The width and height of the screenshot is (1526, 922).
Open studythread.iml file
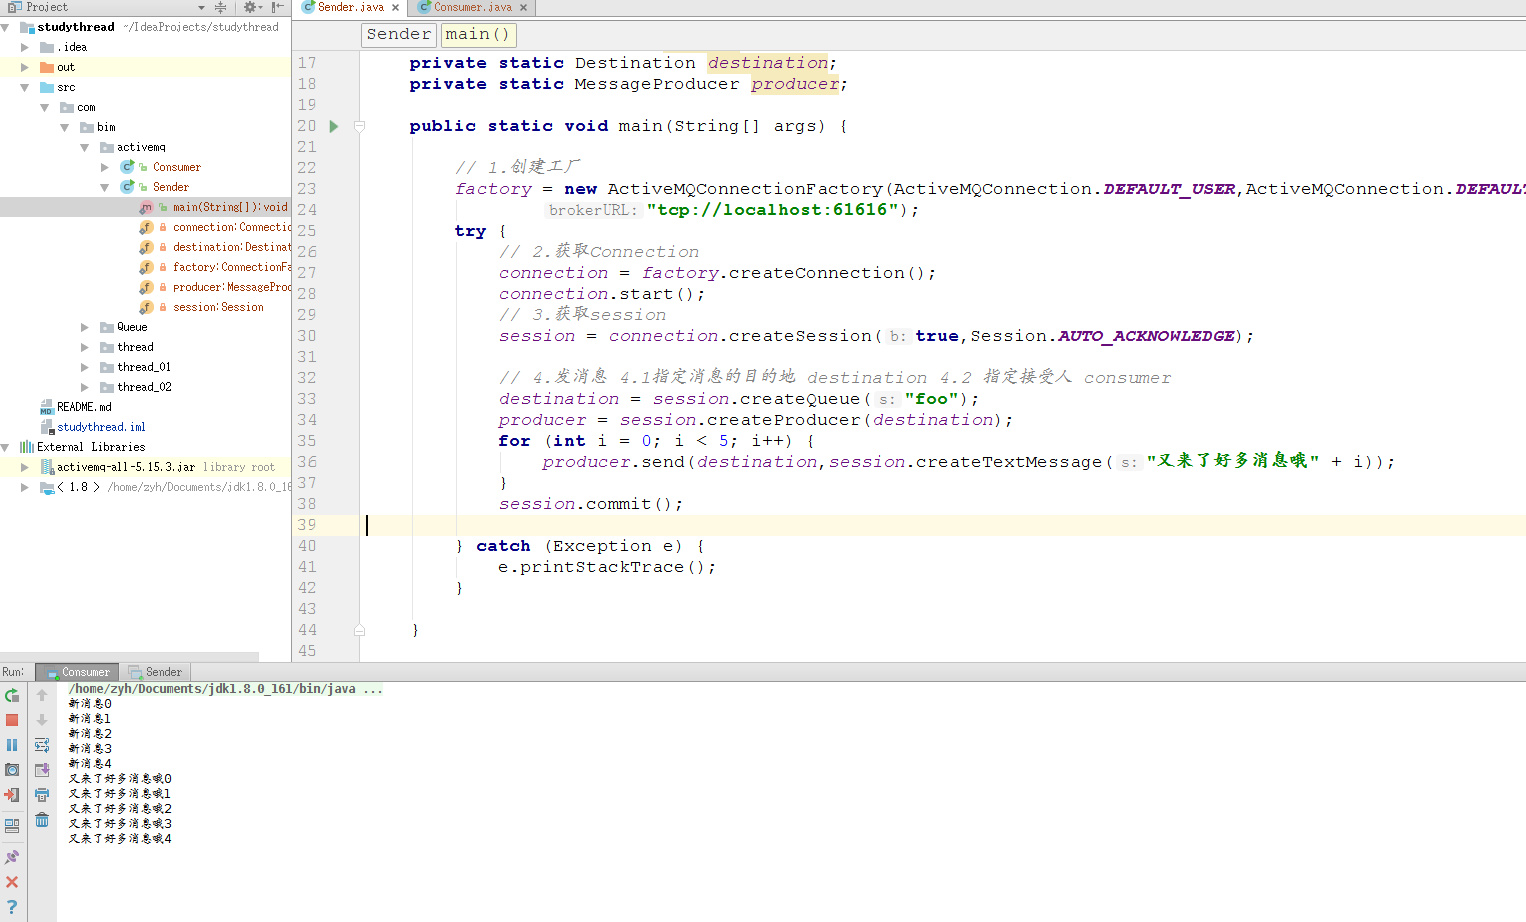tap(101, 427)
